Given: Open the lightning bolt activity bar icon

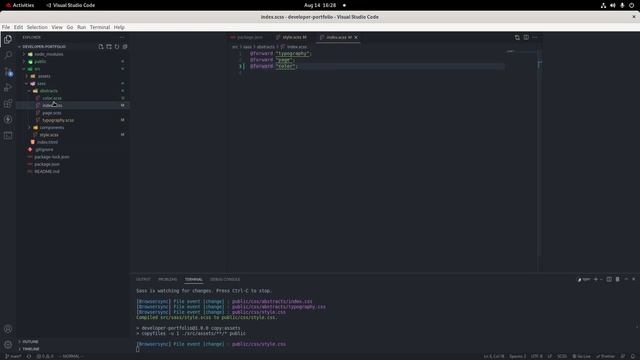Looking at the screenshot, I should 8,119.
